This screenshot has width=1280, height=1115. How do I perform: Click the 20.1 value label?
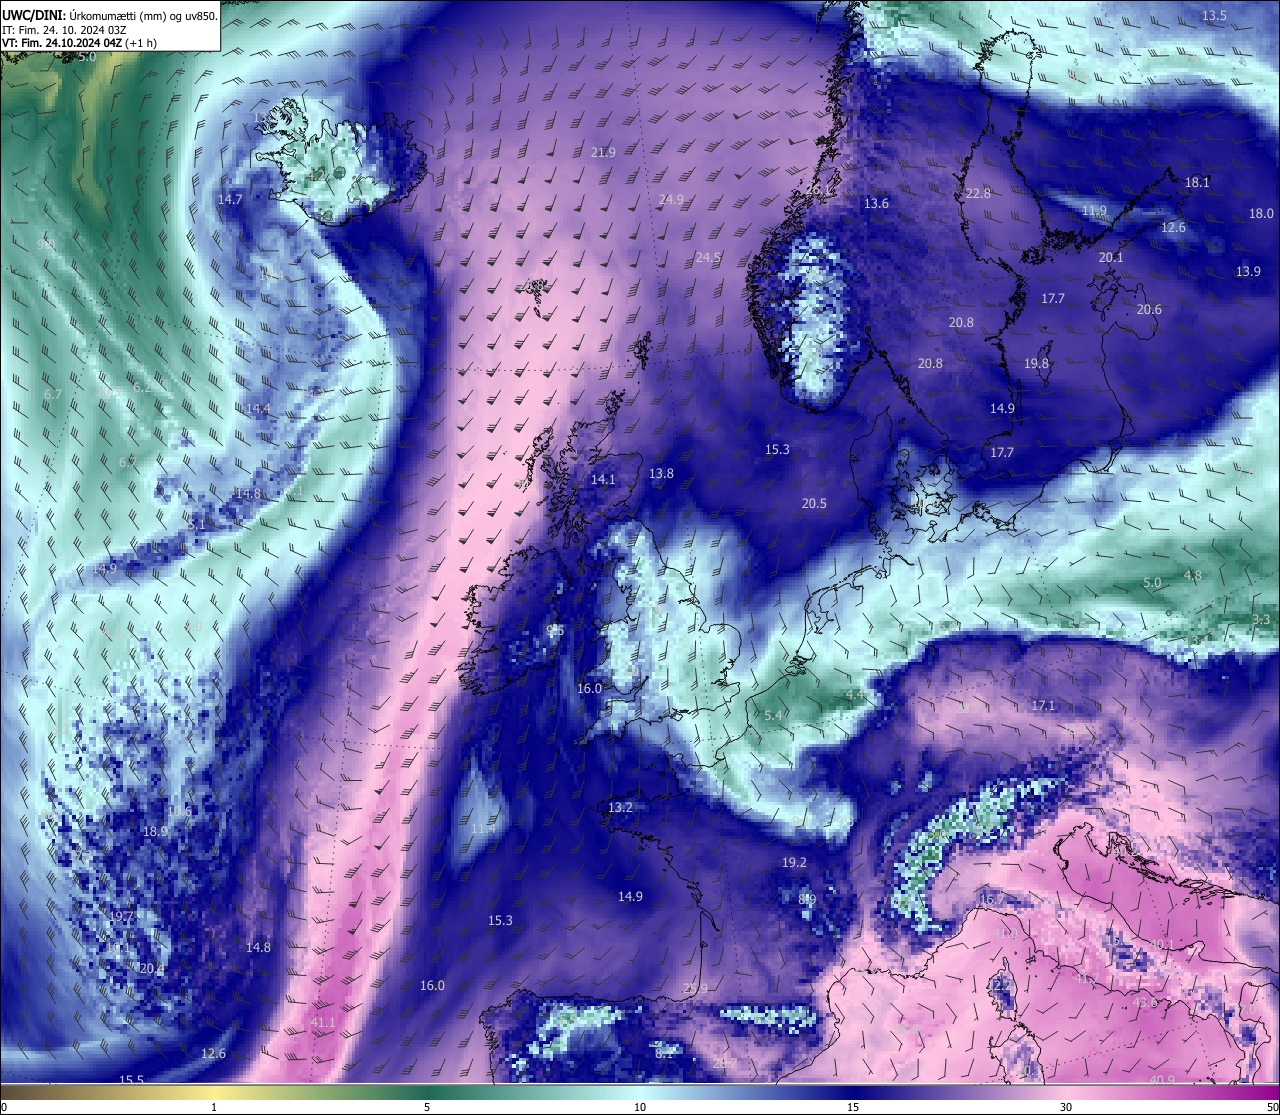coord(1111,257)
